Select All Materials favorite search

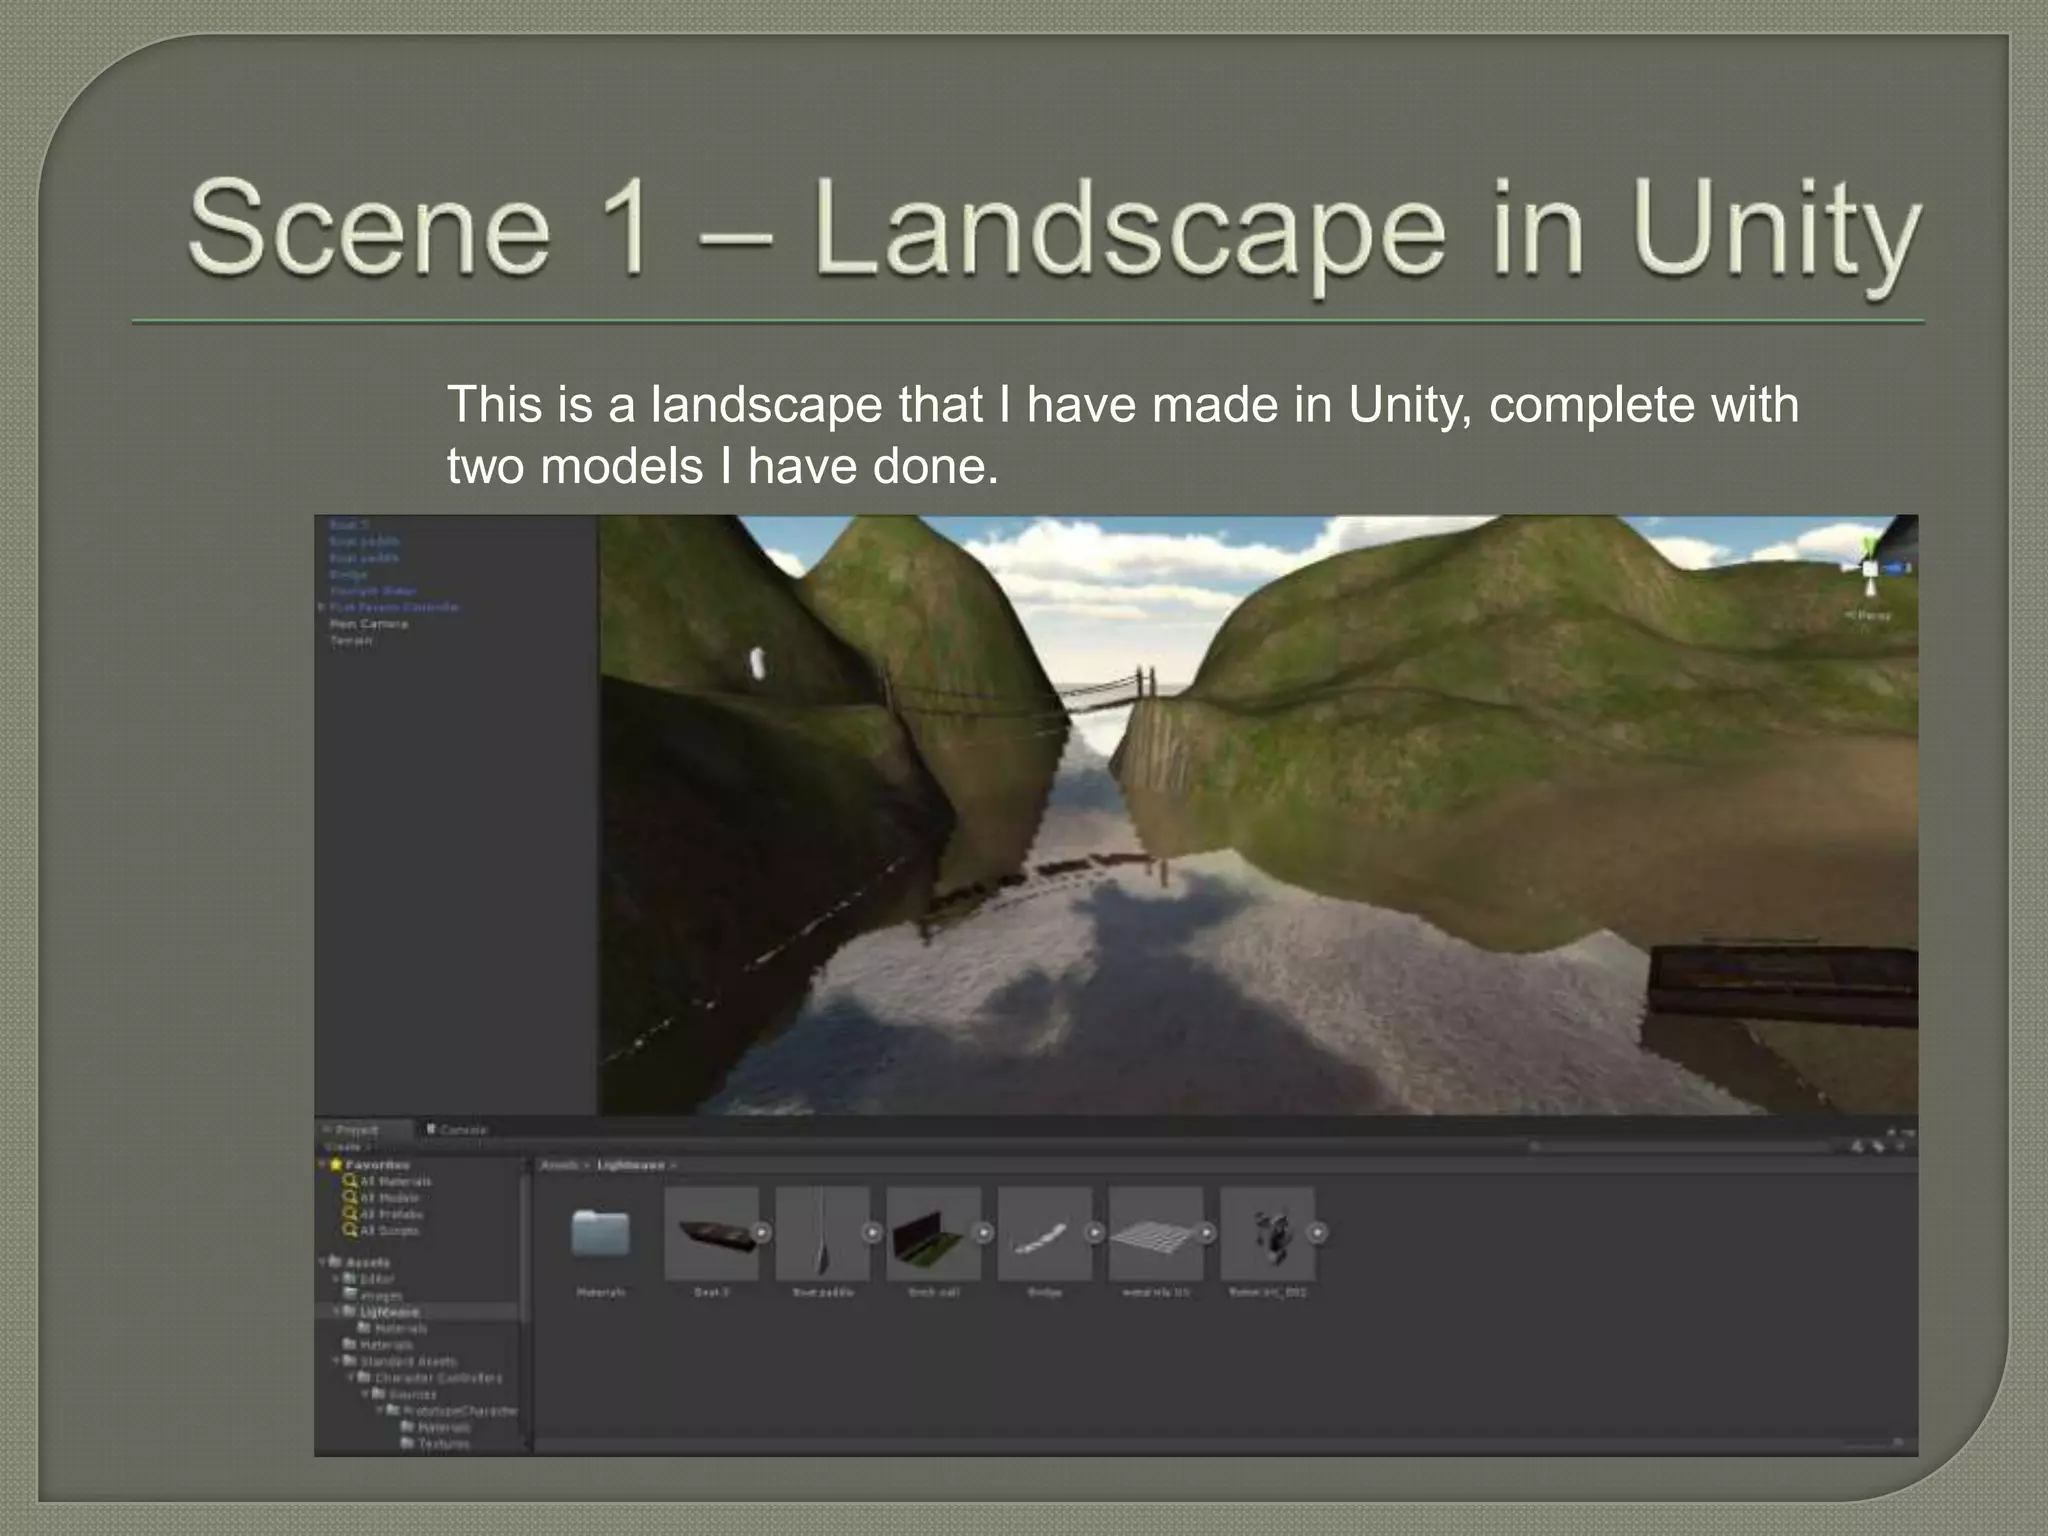point(395,1181)
